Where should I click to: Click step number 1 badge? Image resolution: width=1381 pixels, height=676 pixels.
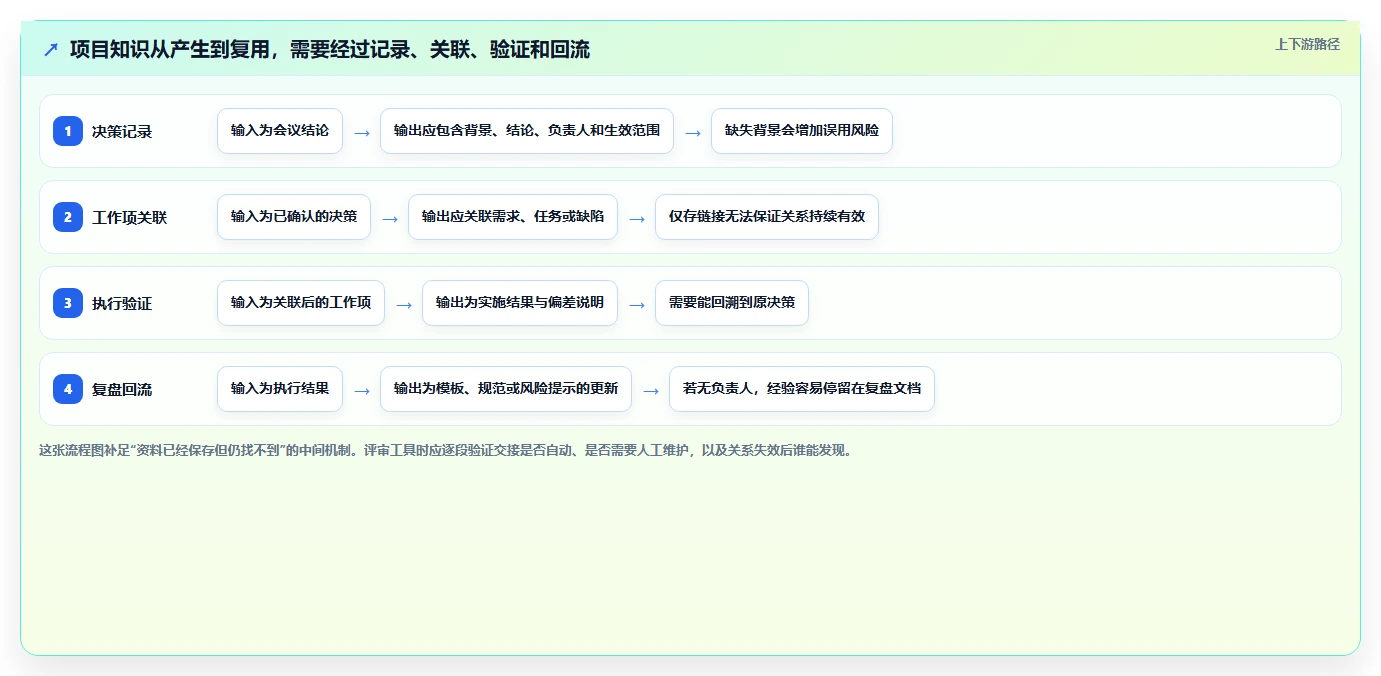coord(68,131)
